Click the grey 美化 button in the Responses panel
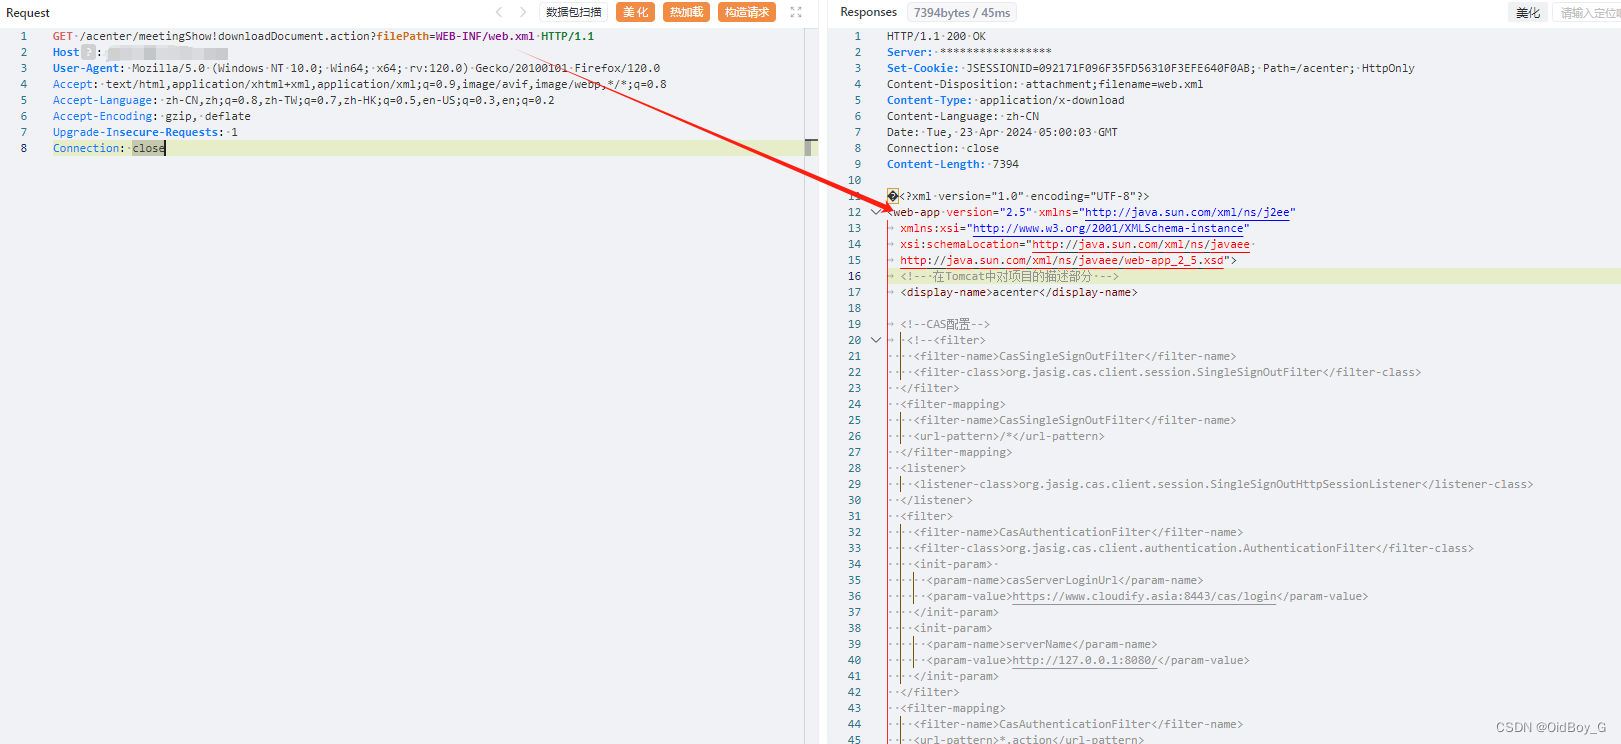This screenshot has height=744, width=1621. point(1528,12)
